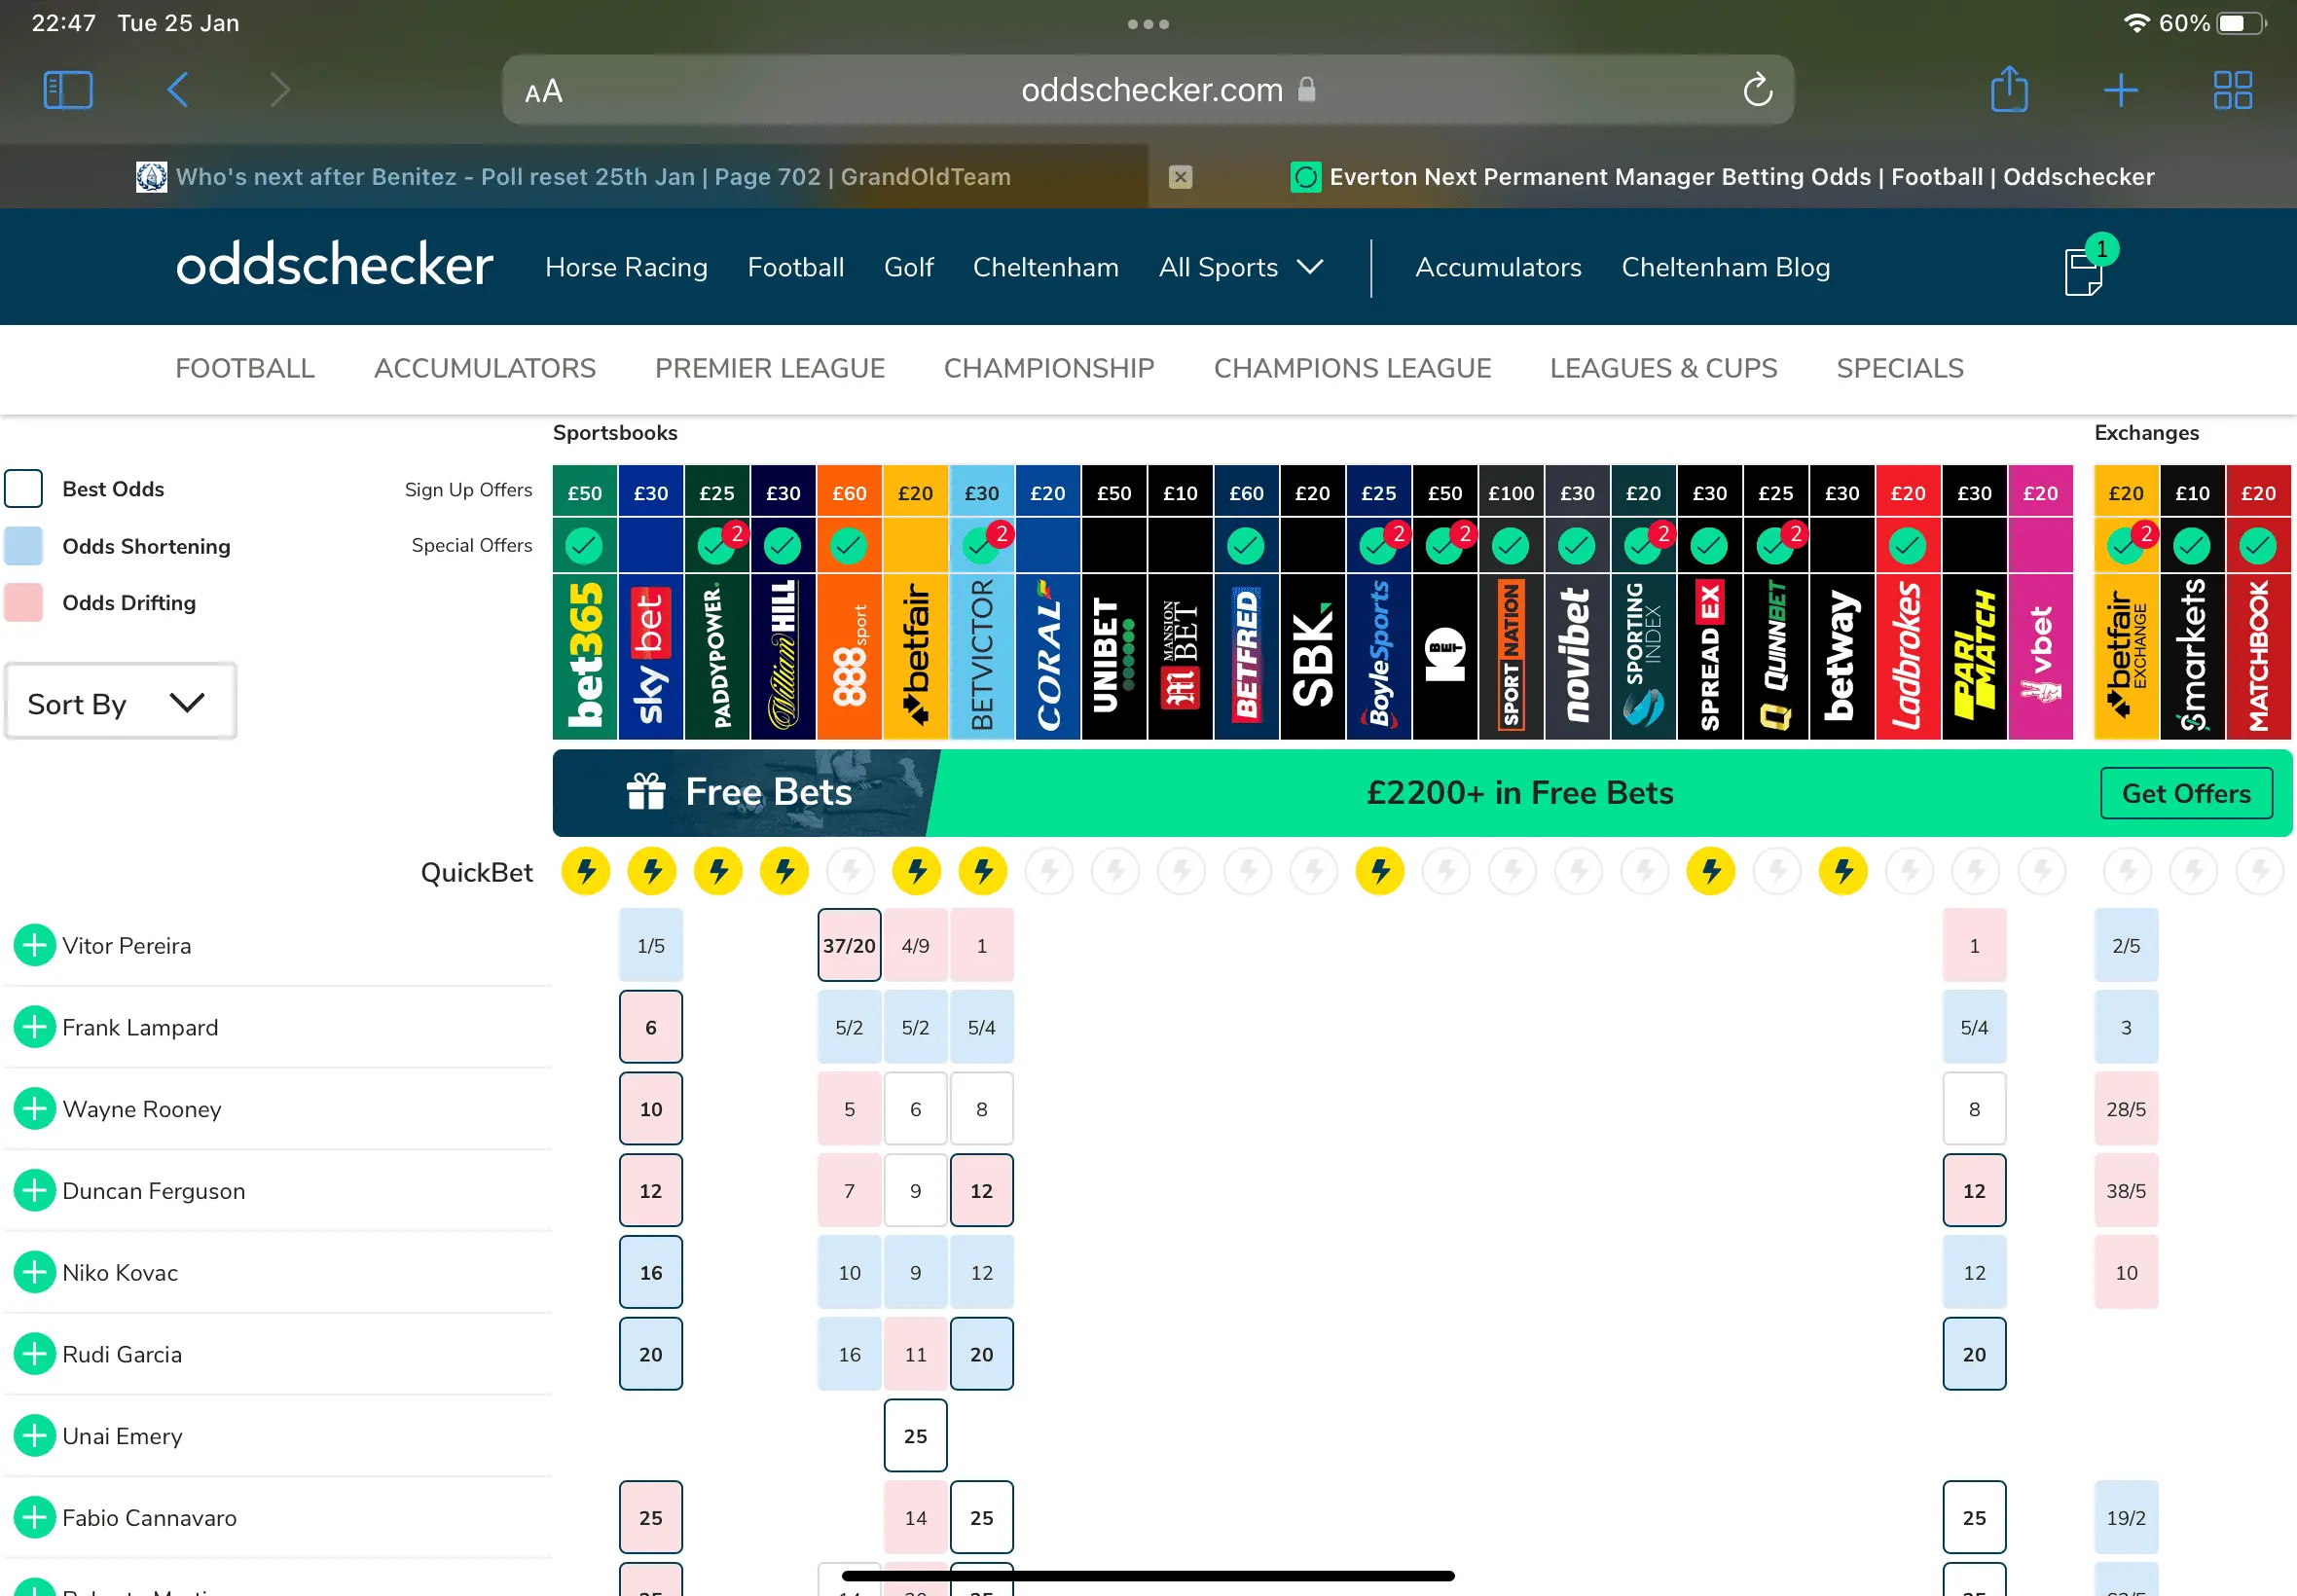The image size is (2297, 1596).
Task: Click the Matchbook exchange logo
Action: click(x=2258, y=656)
